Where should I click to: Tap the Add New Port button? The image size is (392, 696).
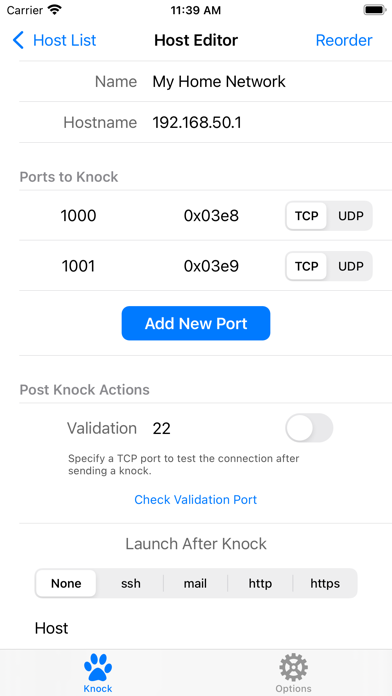[196, 324]
